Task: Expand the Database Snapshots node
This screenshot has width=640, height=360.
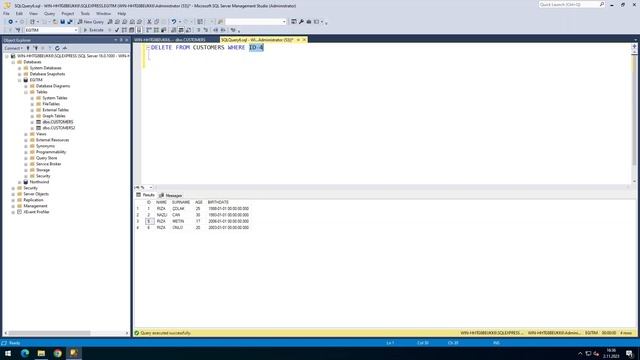Action: (x=20, y=74)
